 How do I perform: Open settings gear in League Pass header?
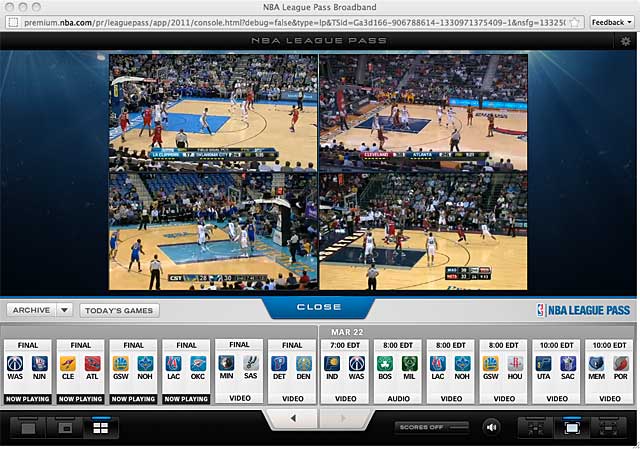(625, 41)
